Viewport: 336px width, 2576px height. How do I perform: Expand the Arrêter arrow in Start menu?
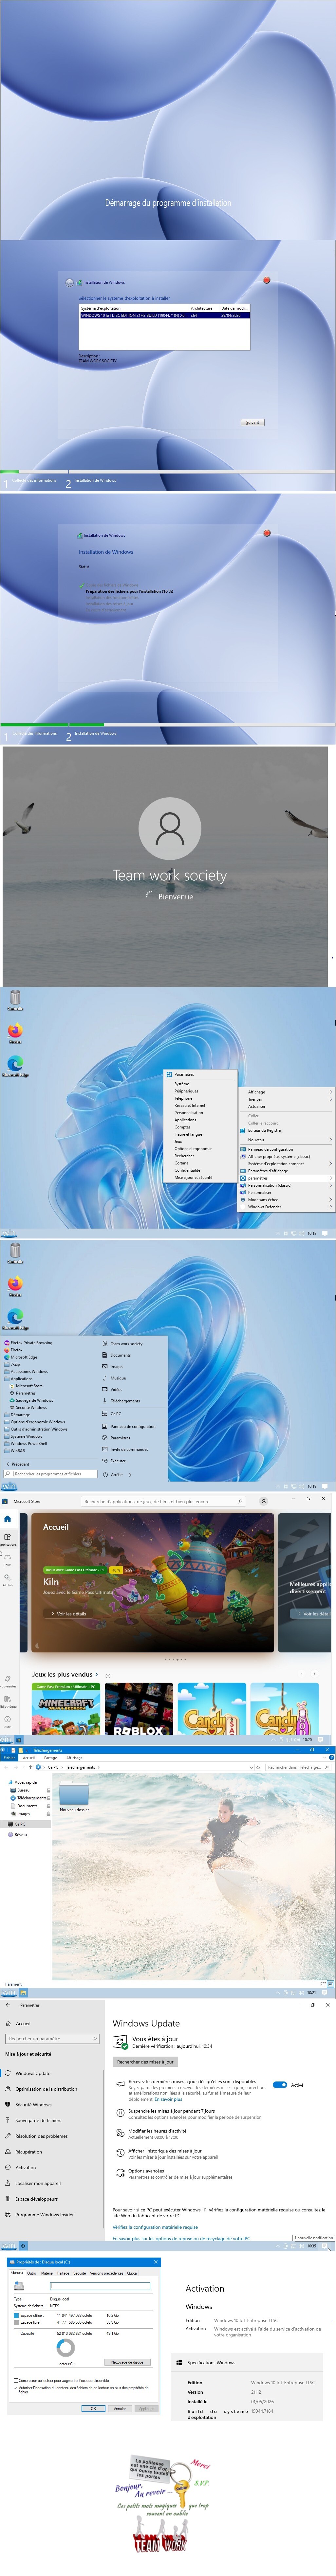[130, 1474]
